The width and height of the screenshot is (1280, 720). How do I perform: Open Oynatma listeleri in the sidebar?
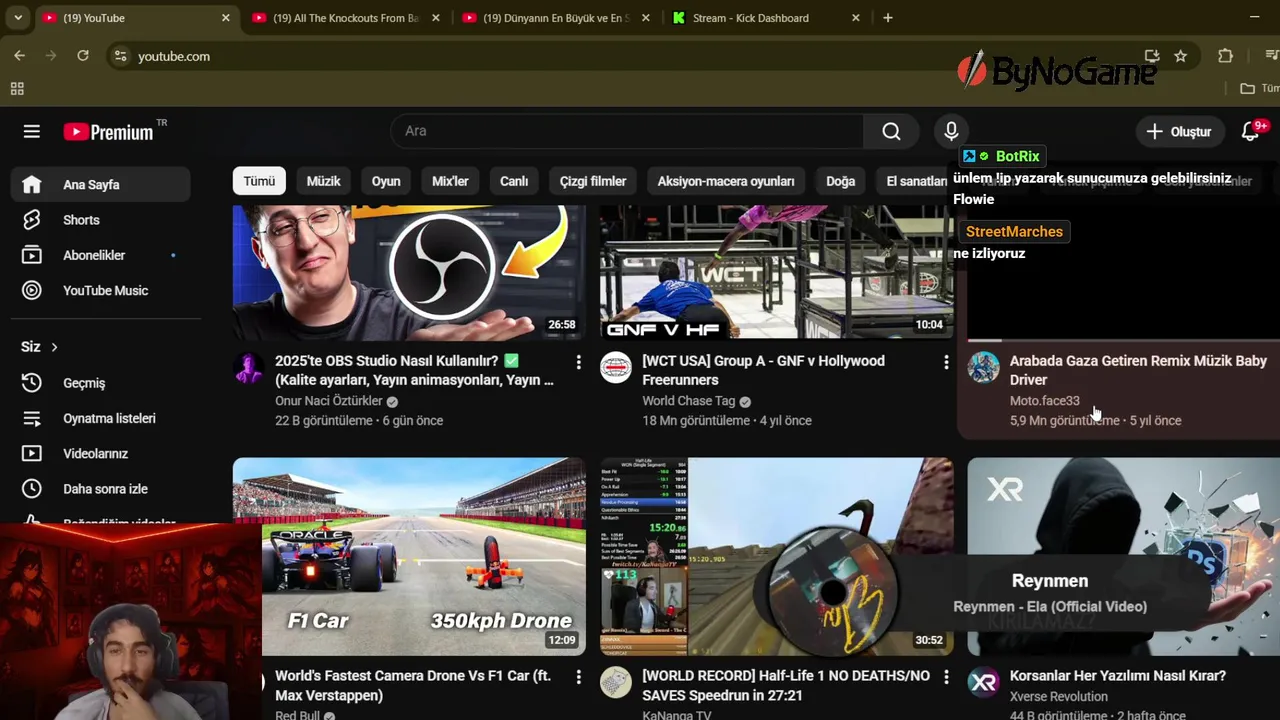(x=100, y=418)
